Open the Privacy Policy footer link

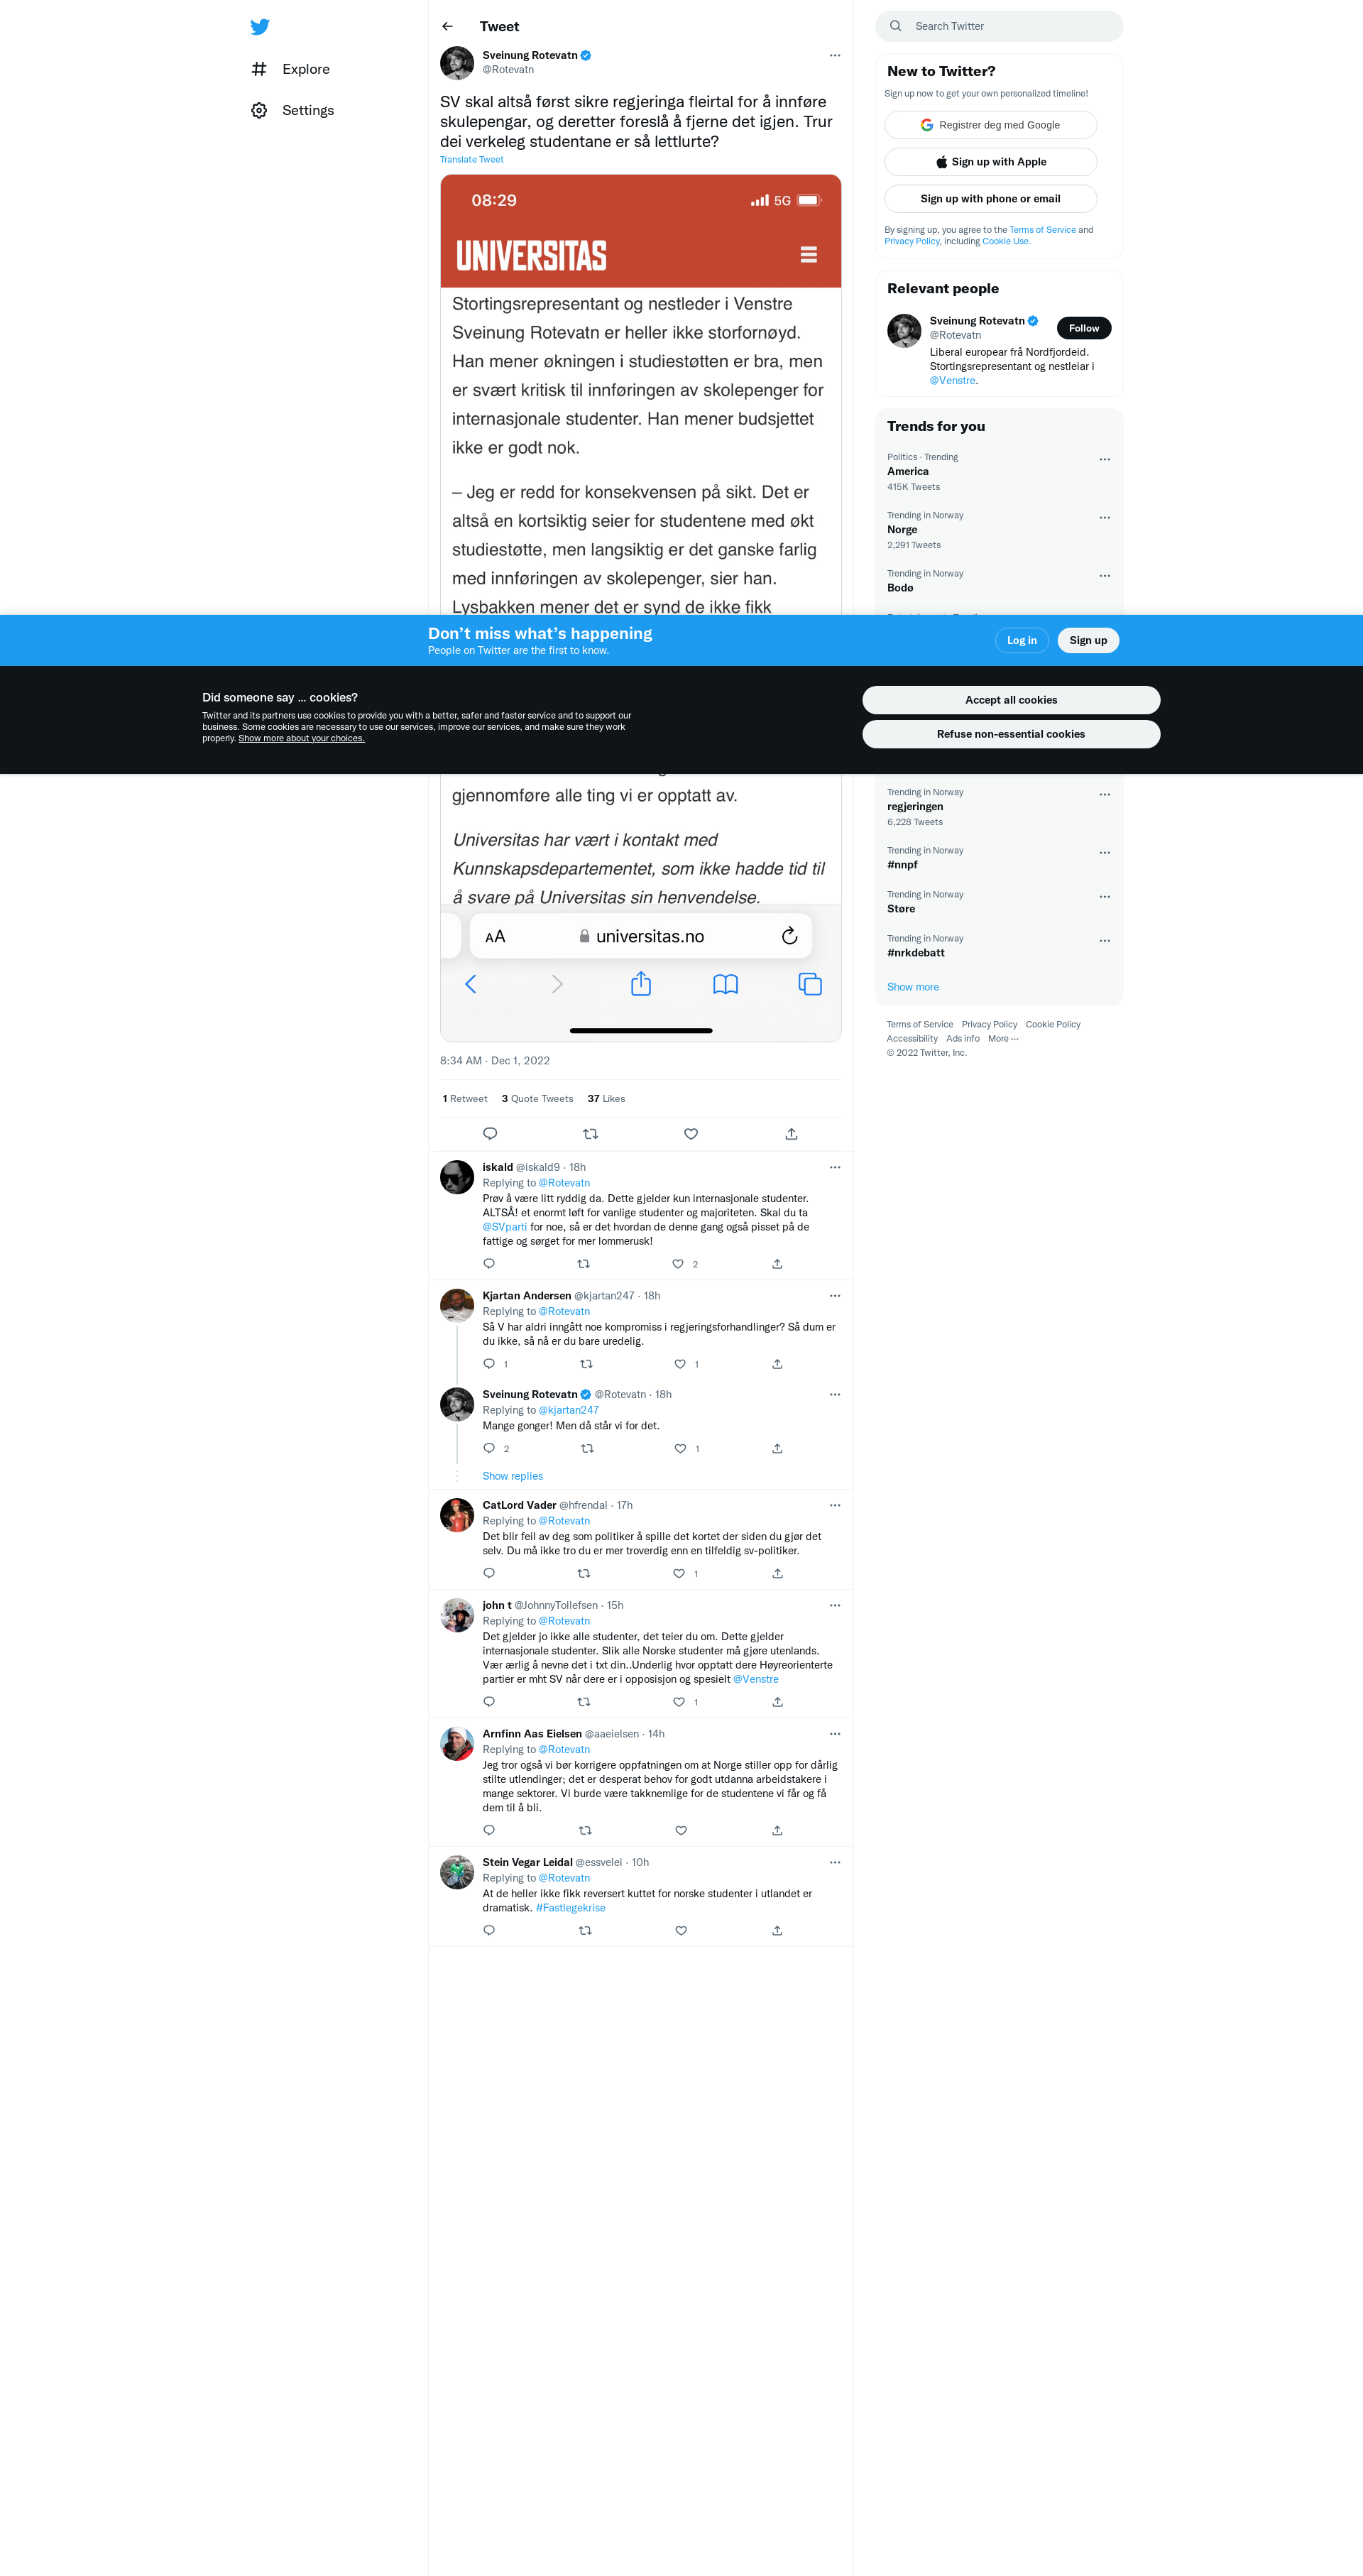coord(989,1025)
